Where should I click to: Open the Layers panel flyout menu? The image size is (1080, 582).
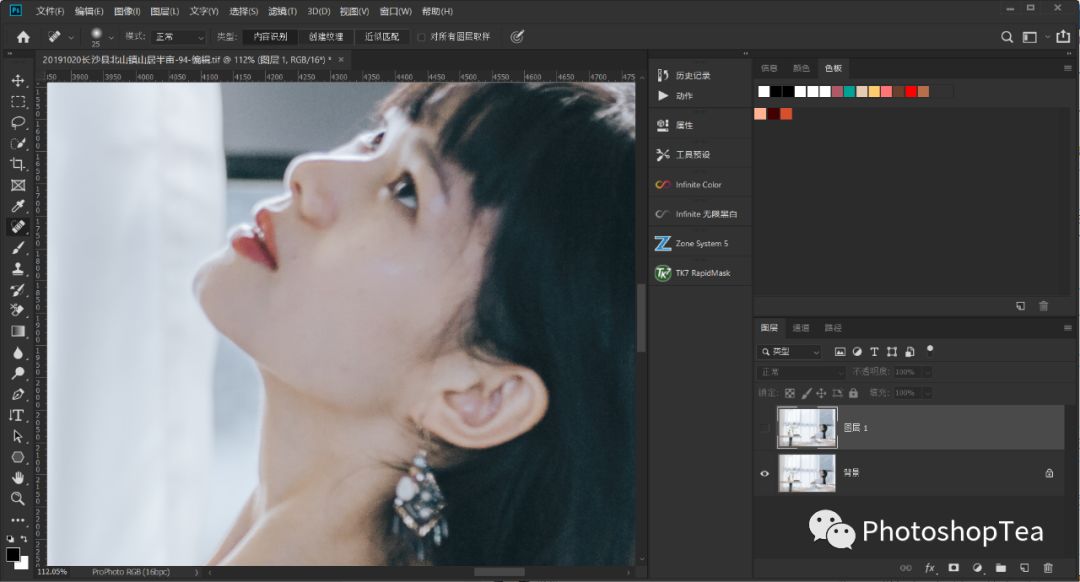1068,328
